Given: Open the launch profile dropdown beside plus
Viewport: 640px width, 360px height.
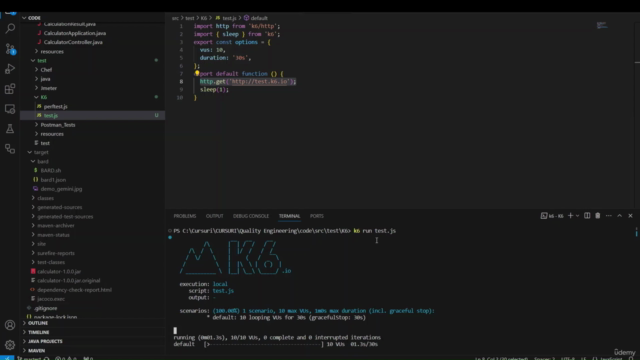Looking at the screenshot, I should tap(577, 216).
